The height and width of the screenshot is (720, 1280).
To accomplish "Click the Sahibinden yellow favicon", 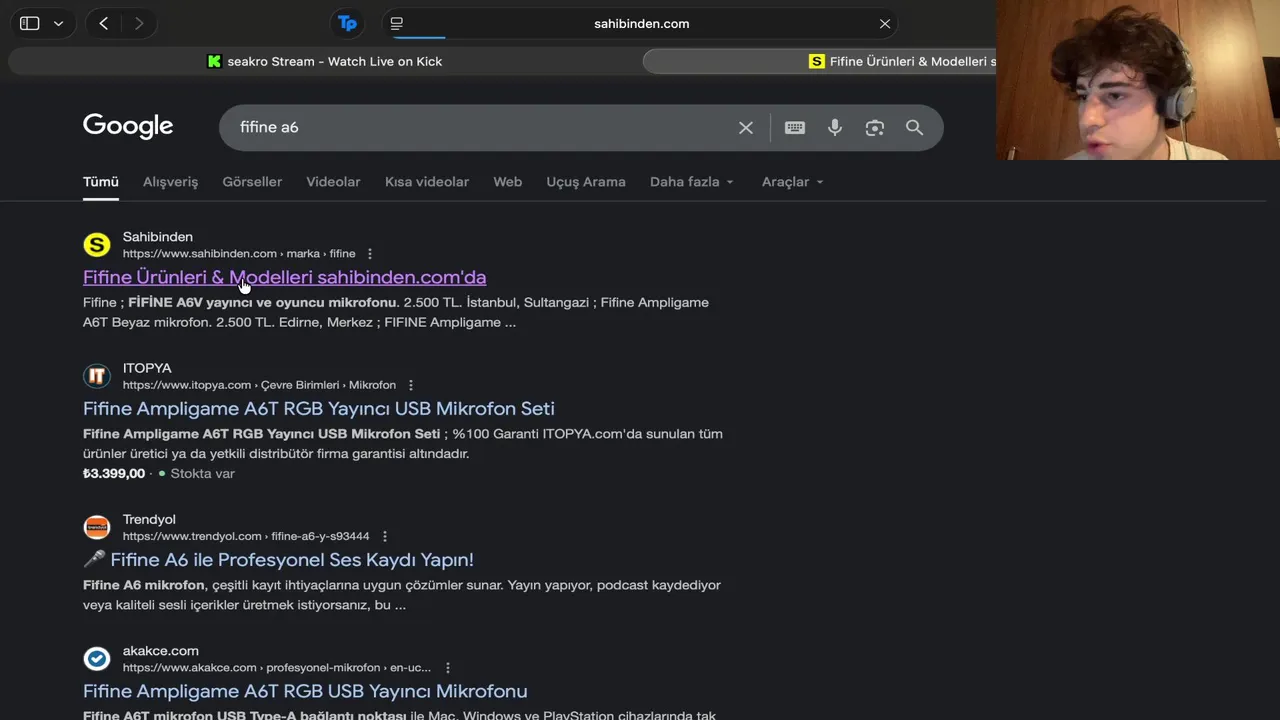I will 97,245.
